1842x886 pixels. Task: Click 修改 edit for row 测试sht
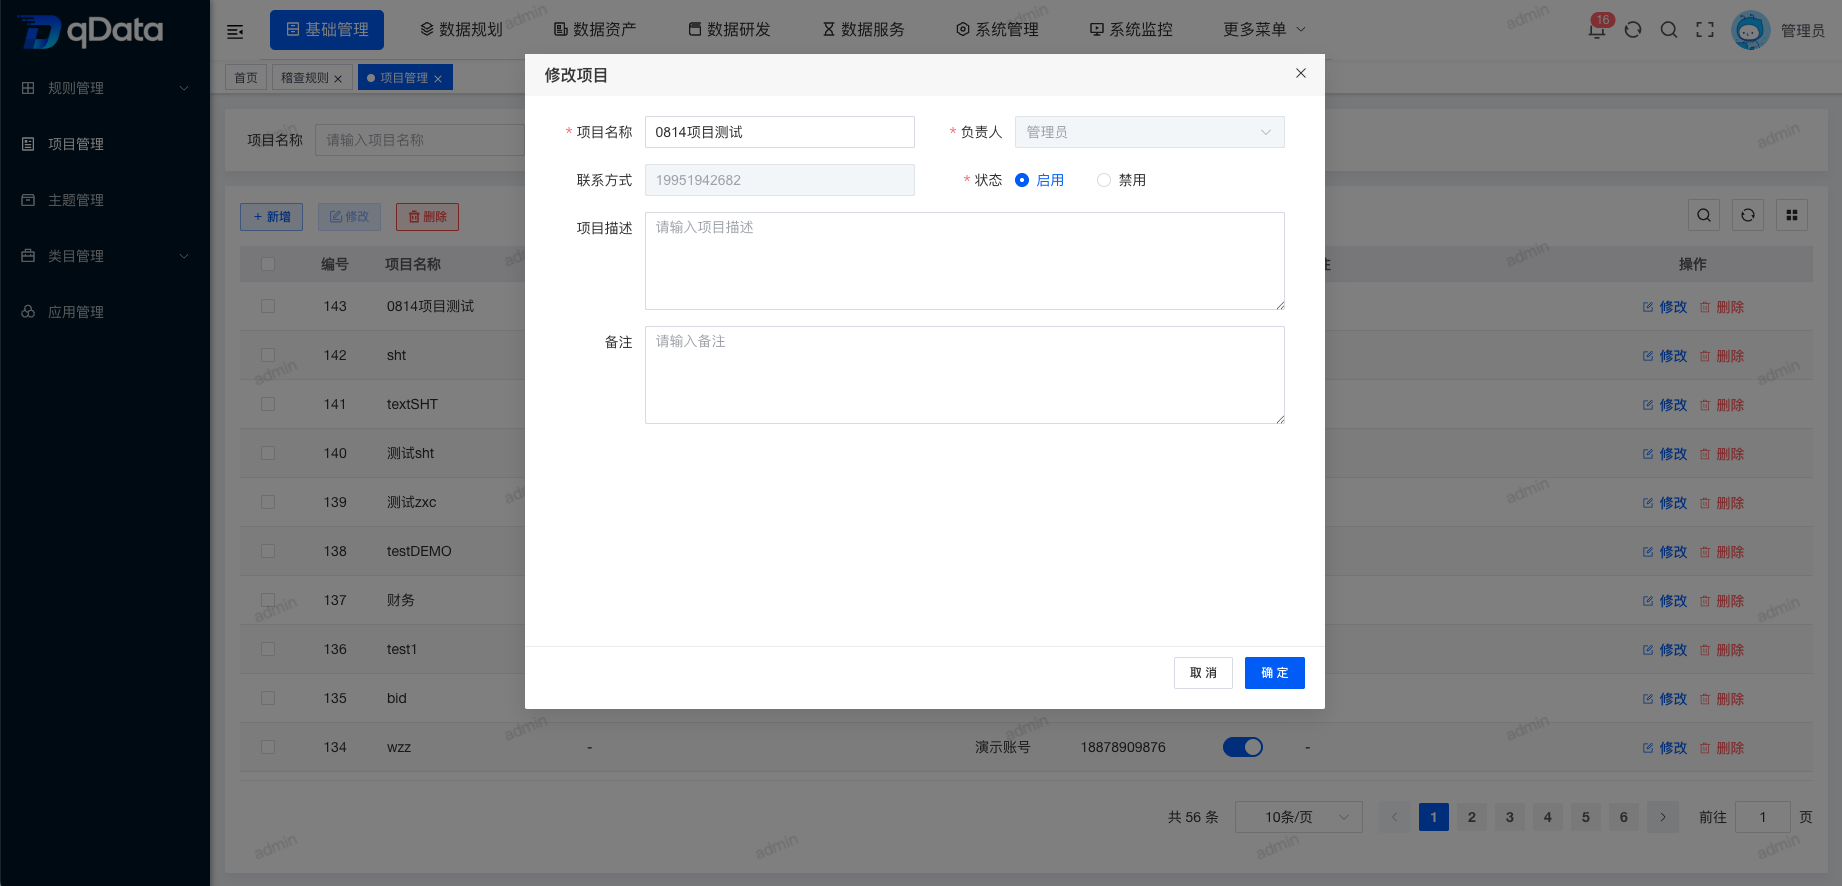(x=1665, y=454)
